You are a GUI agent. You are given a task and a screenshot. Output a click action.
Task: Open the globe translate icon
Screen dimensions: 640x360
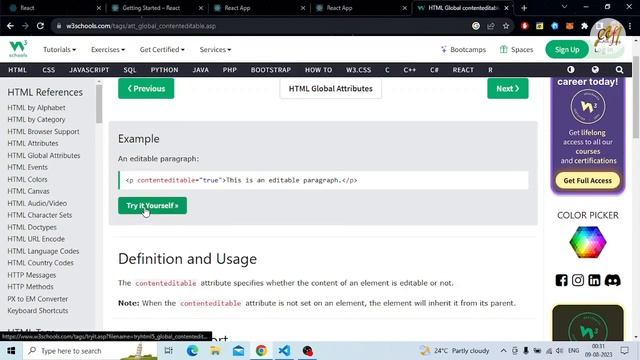(595, 70)
